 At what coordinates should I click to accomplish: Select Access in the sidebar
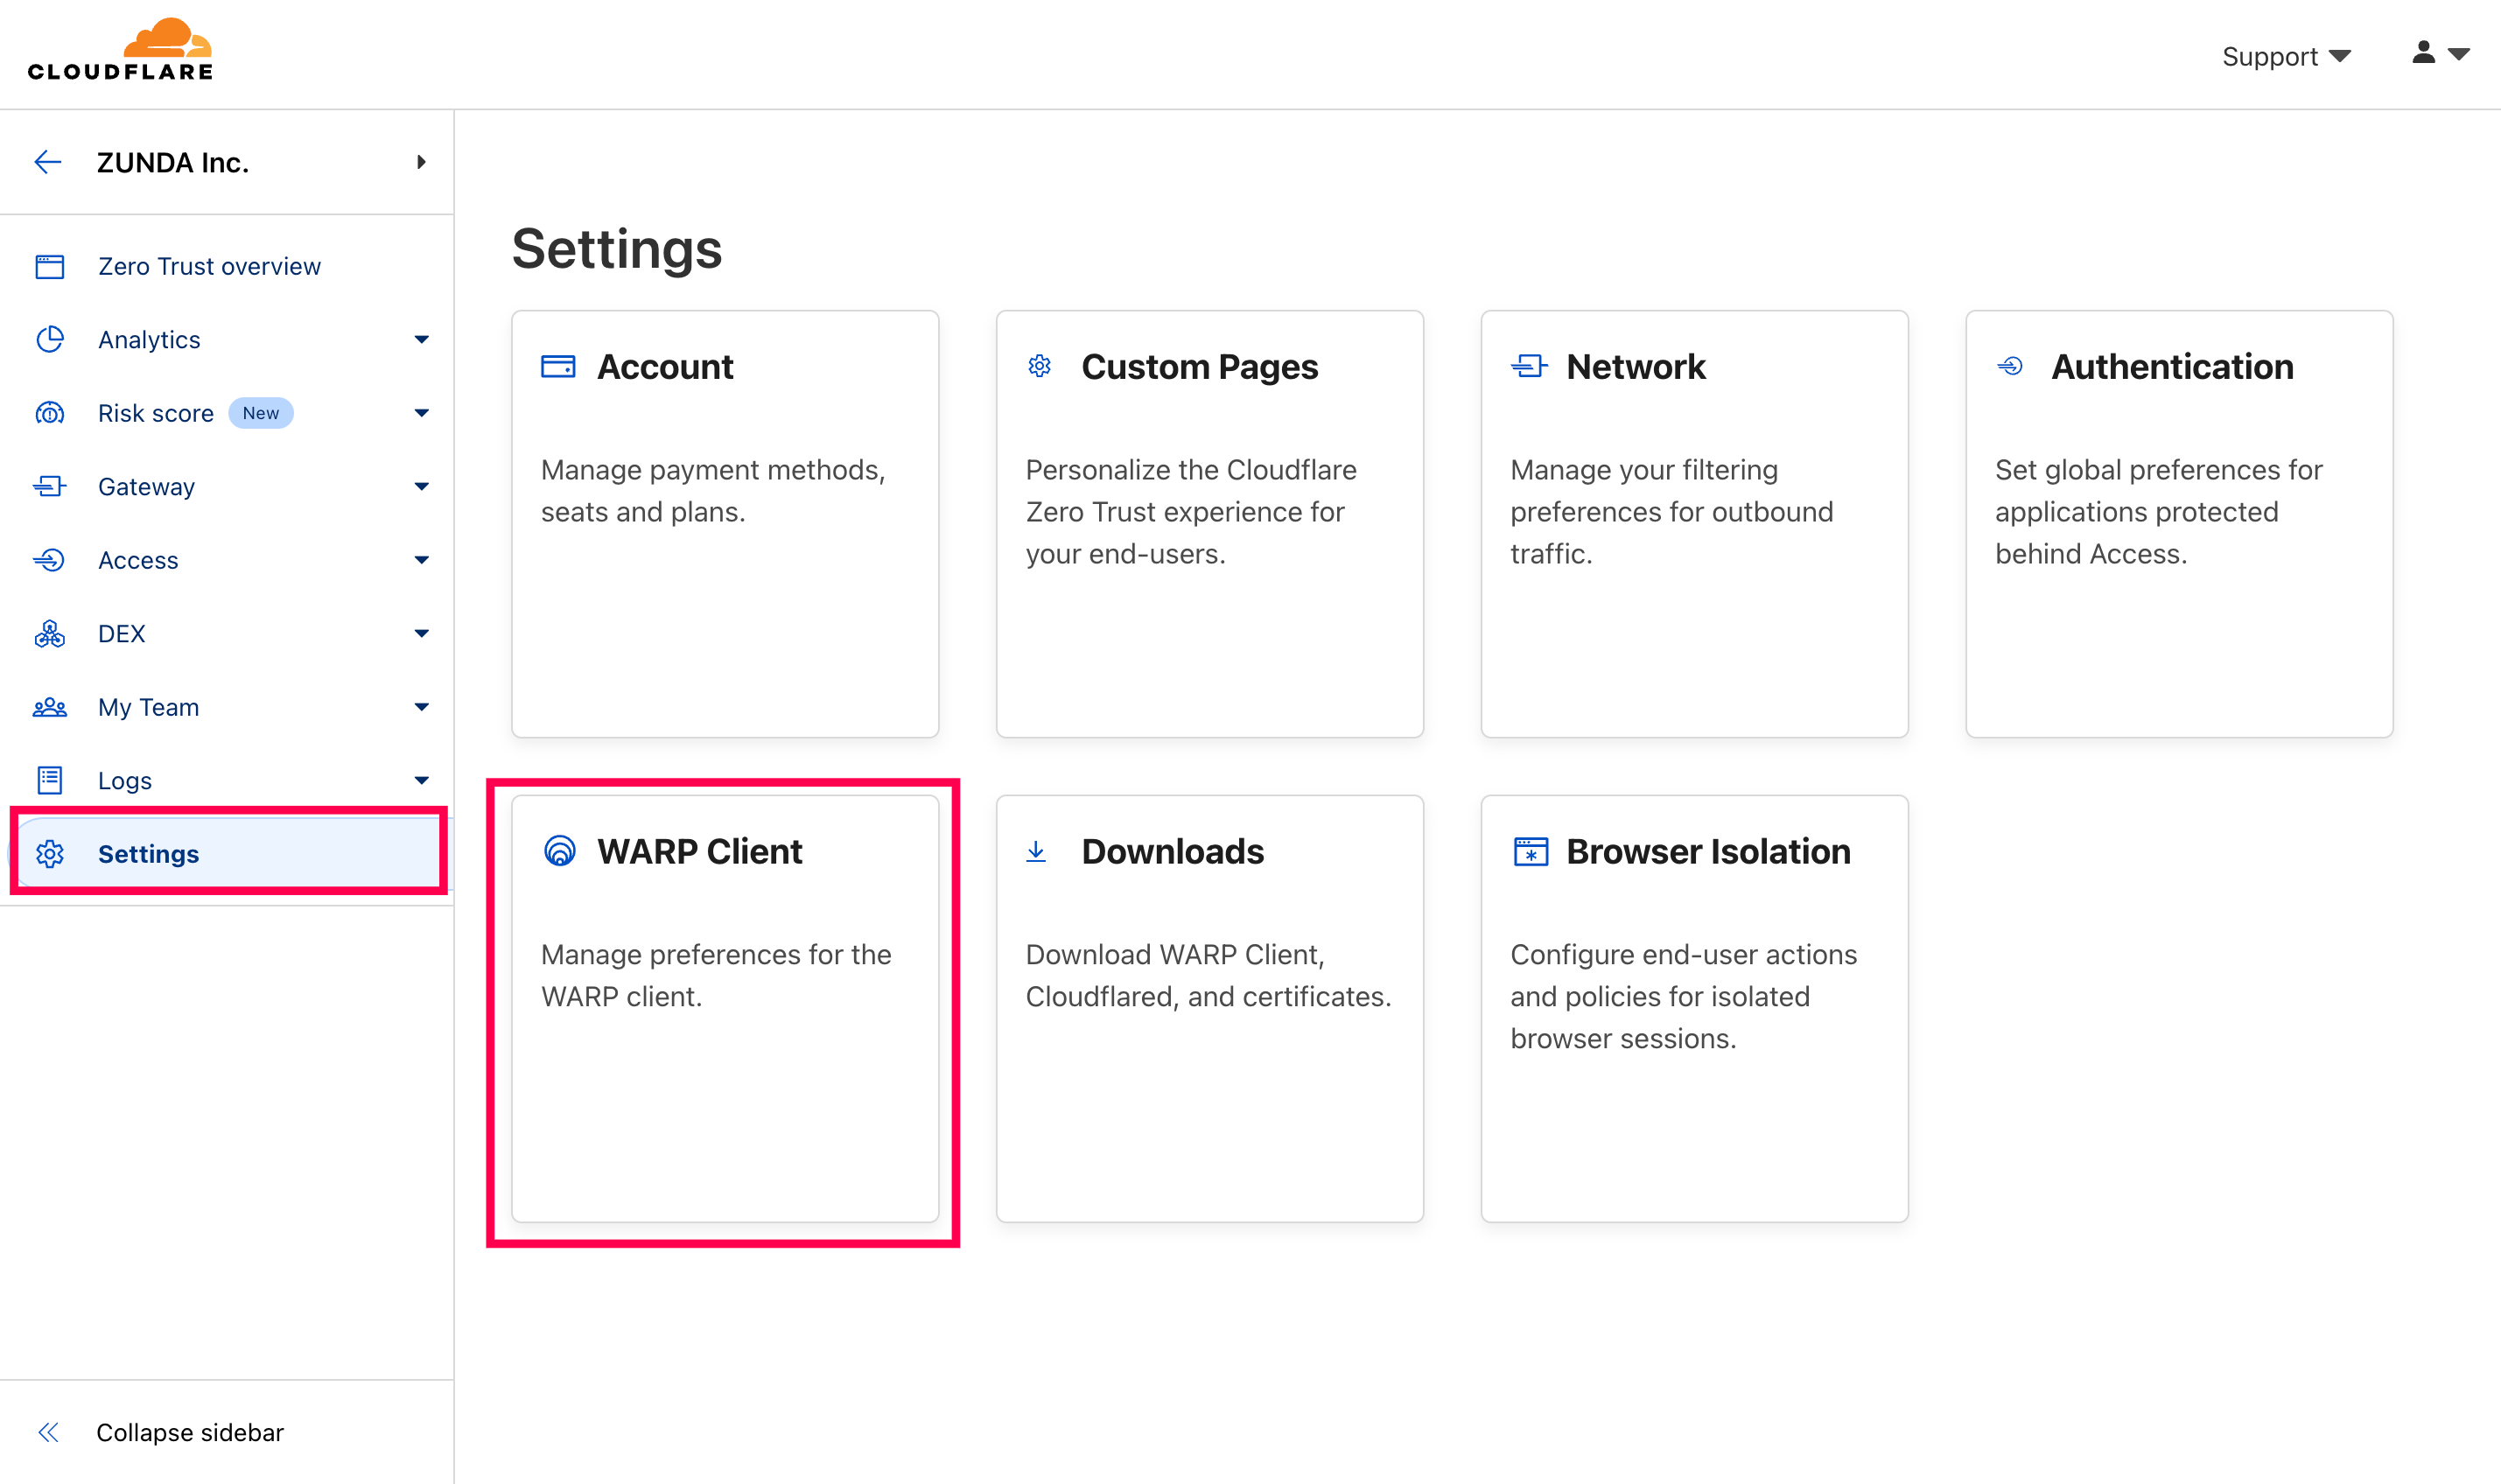(138, 560)
